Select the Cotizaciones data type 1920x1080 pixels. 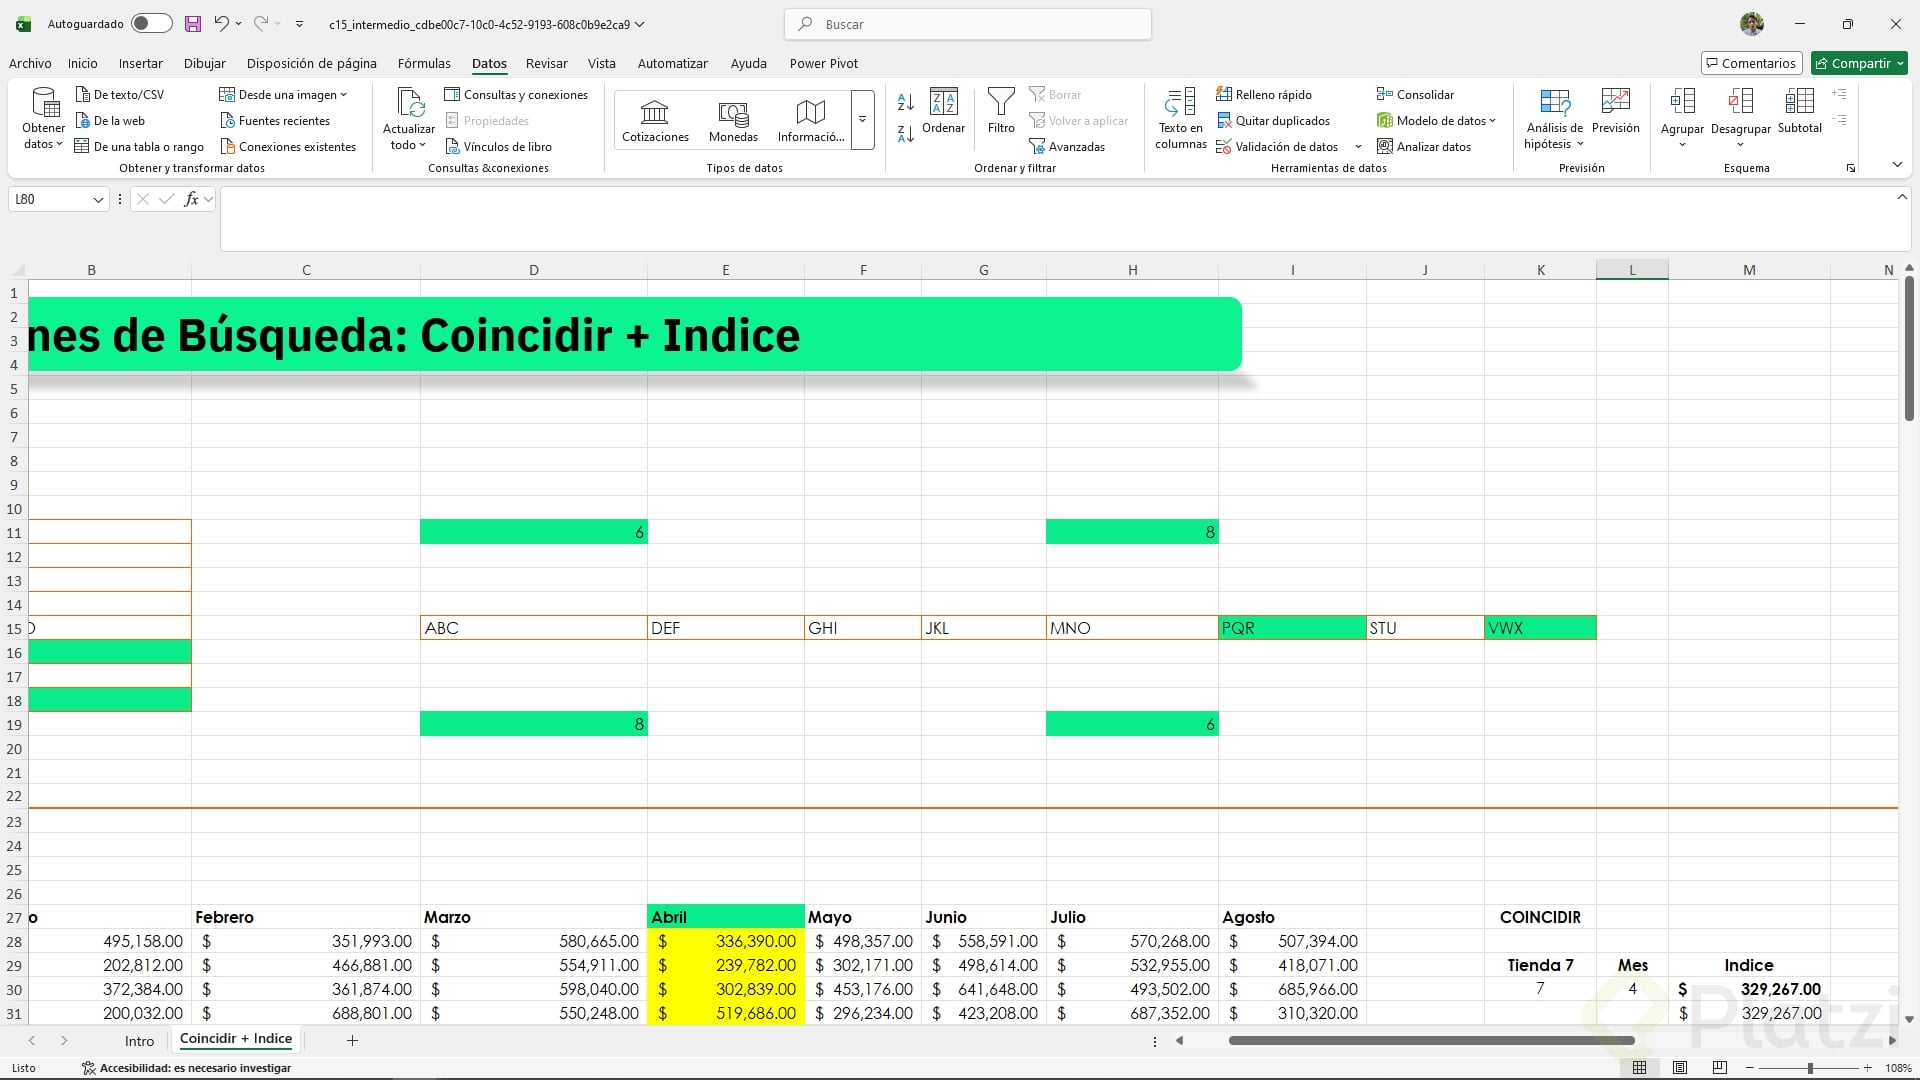655,120
